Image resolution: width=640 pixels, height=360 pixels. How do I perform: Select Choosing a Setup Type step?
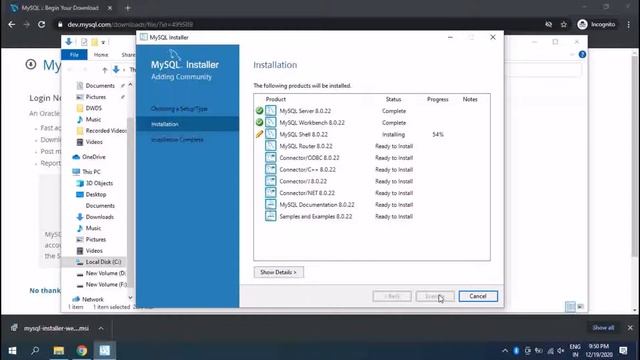click(179, 109)
